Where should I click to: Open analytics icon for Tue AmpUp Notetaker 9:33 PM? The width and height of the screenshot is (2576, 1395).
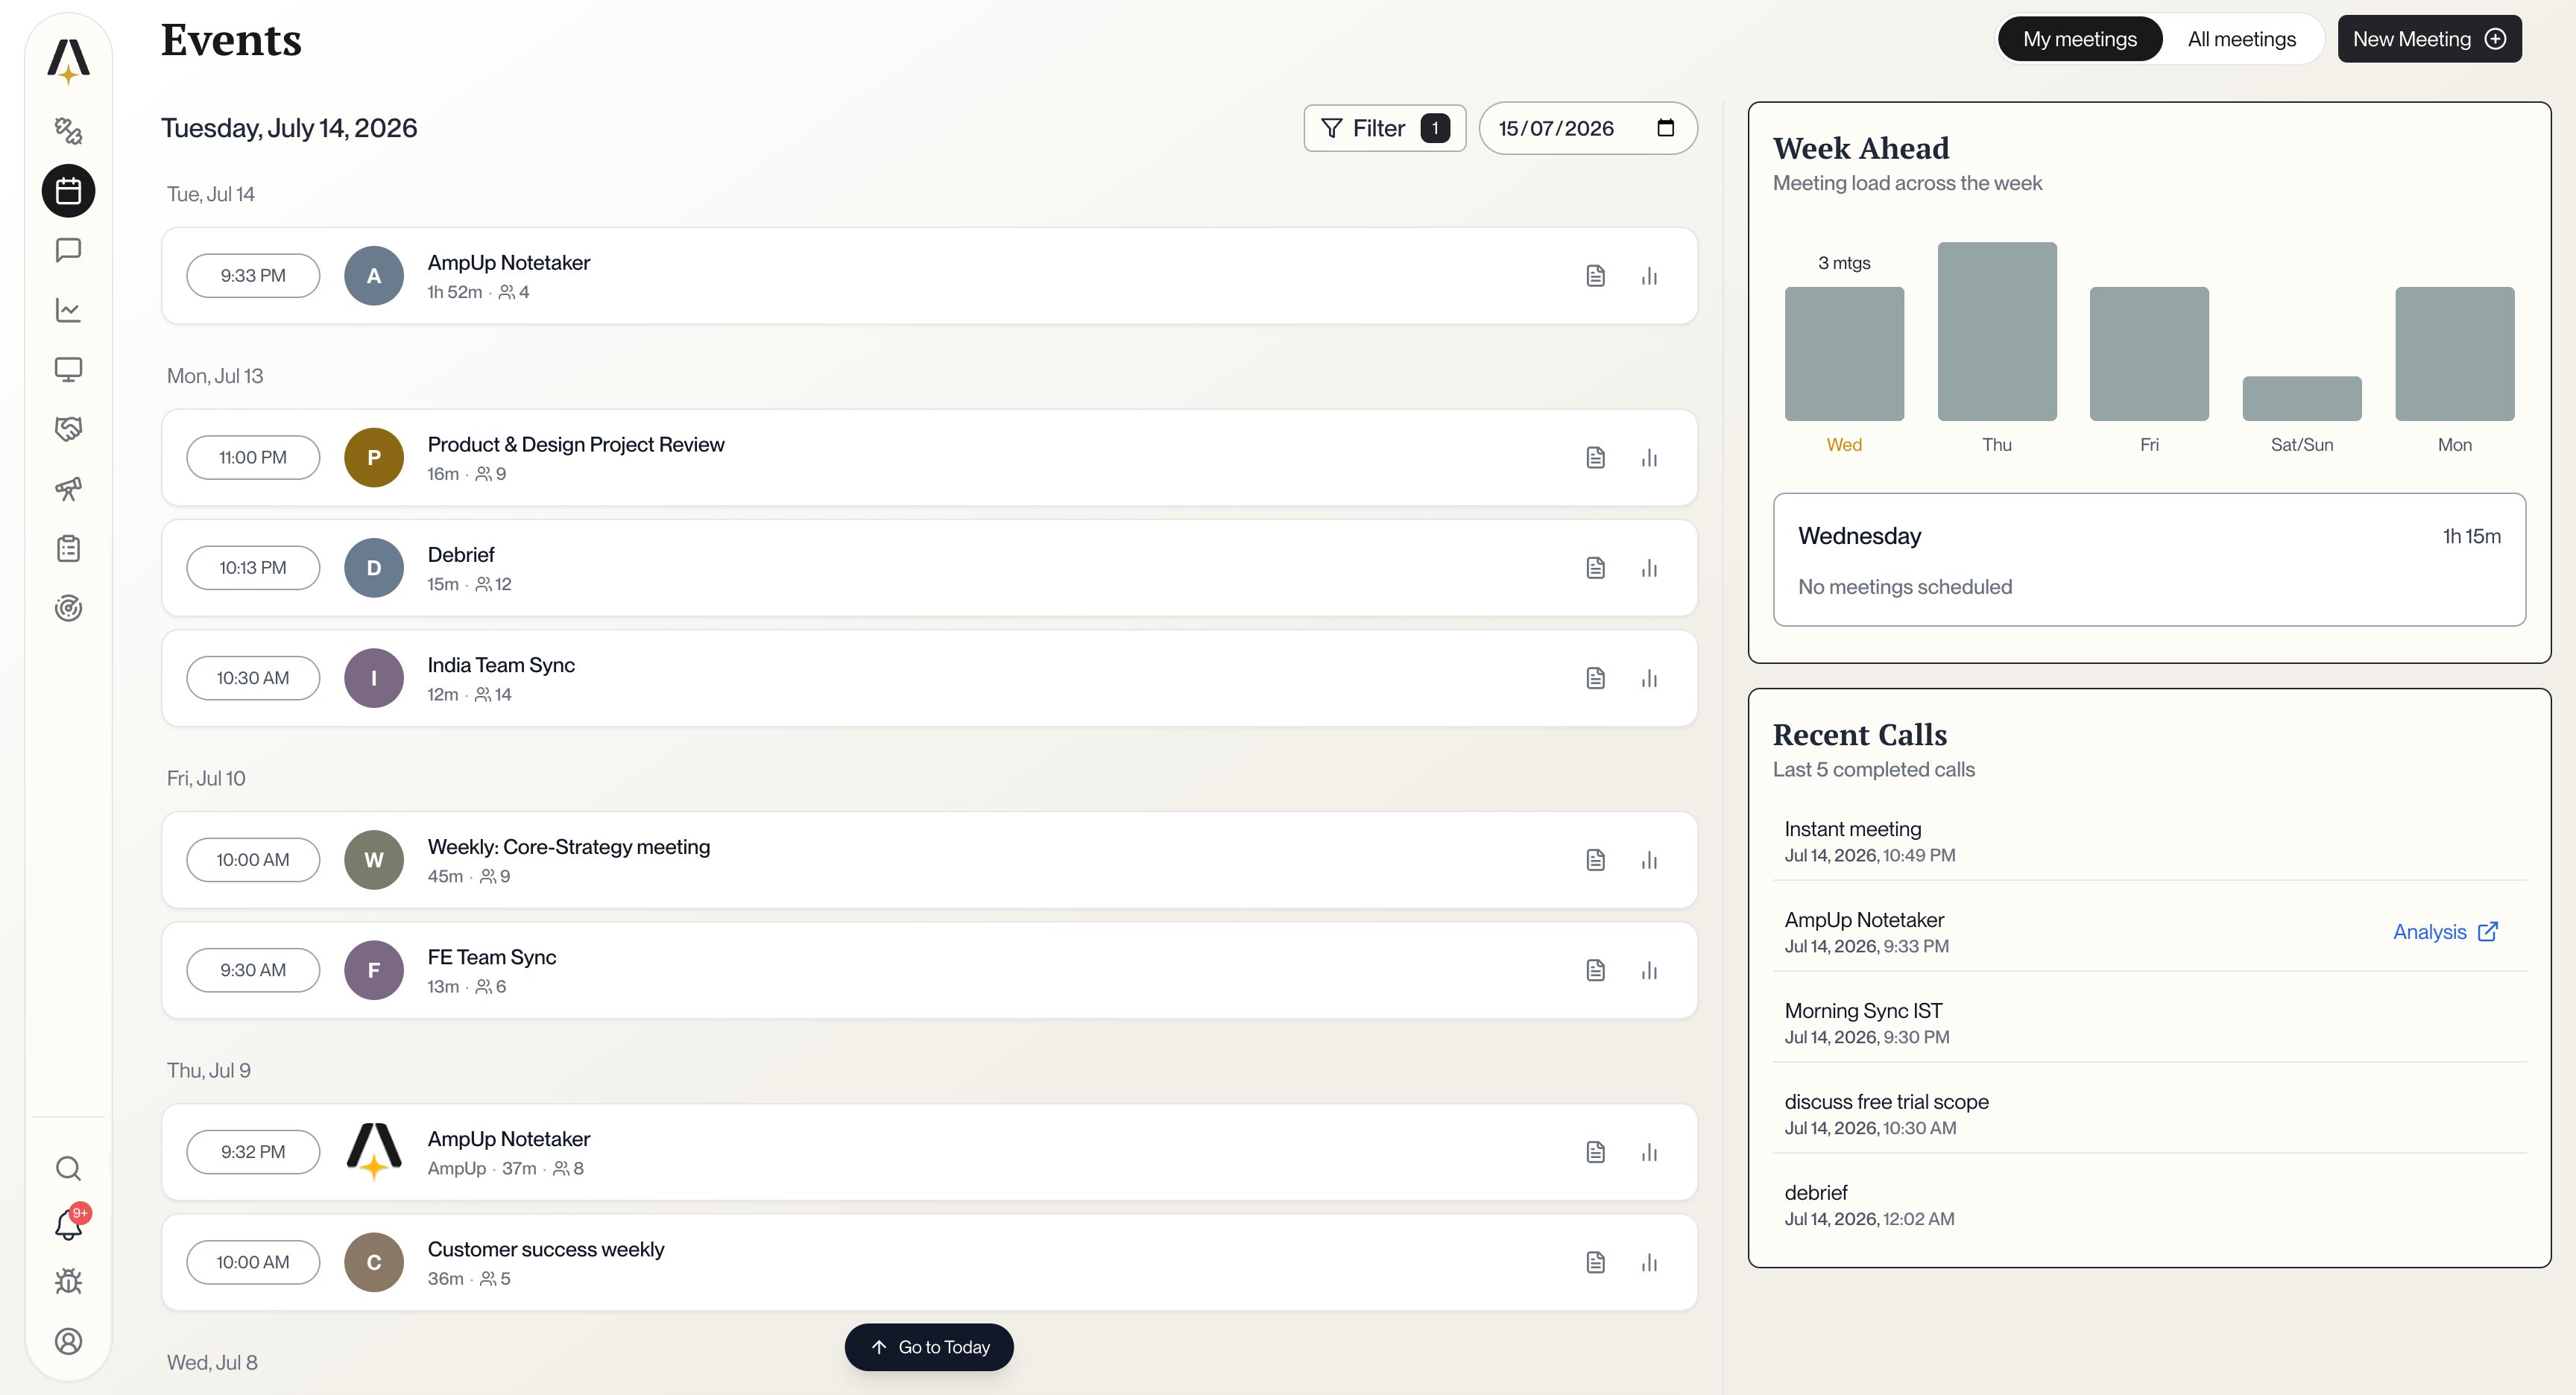1649,275
